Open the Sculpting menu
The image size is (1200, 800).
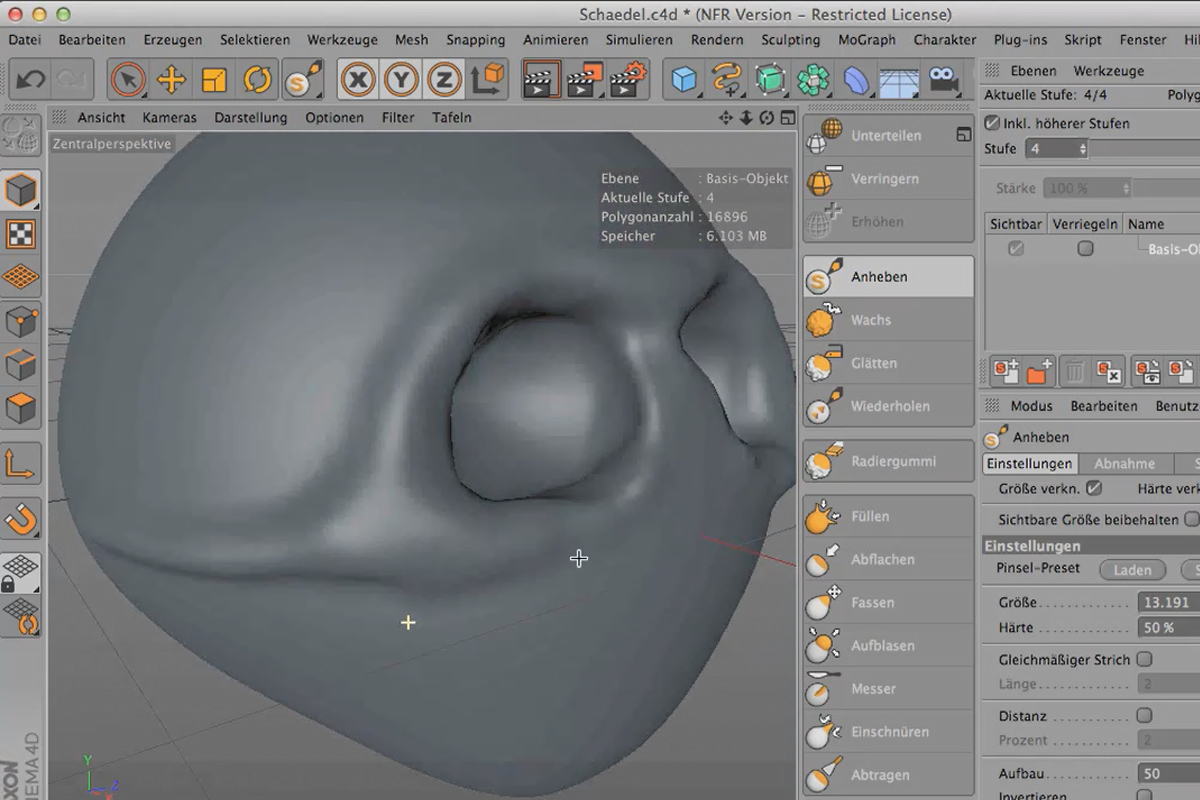point(790,40)
